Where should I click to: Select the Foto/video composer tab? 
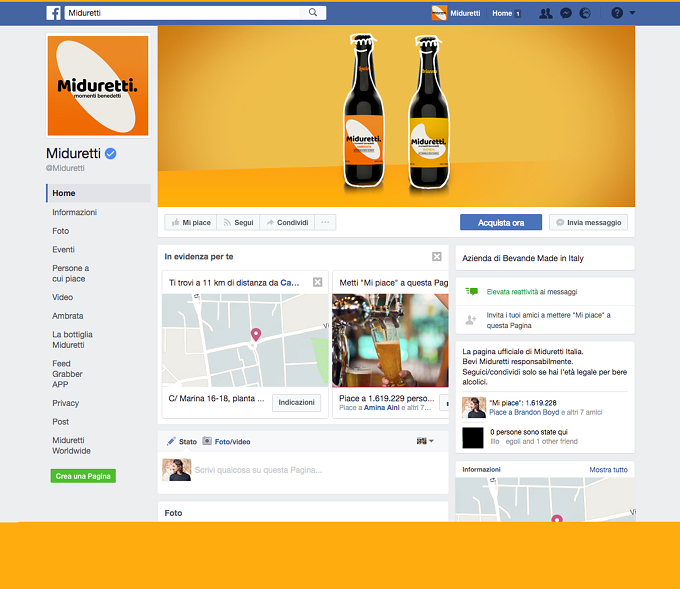[232, 442]
